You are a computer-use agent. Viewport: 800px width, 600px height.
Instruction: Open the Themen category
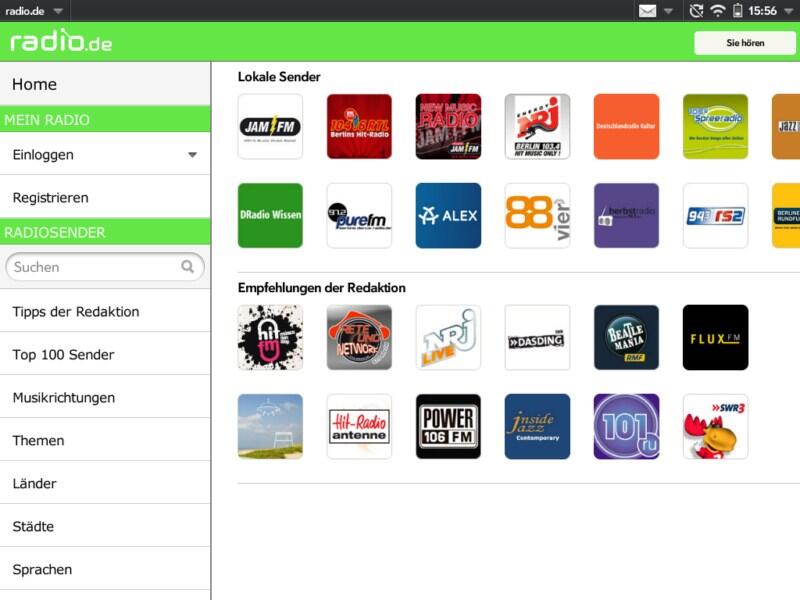coord(105,440)
